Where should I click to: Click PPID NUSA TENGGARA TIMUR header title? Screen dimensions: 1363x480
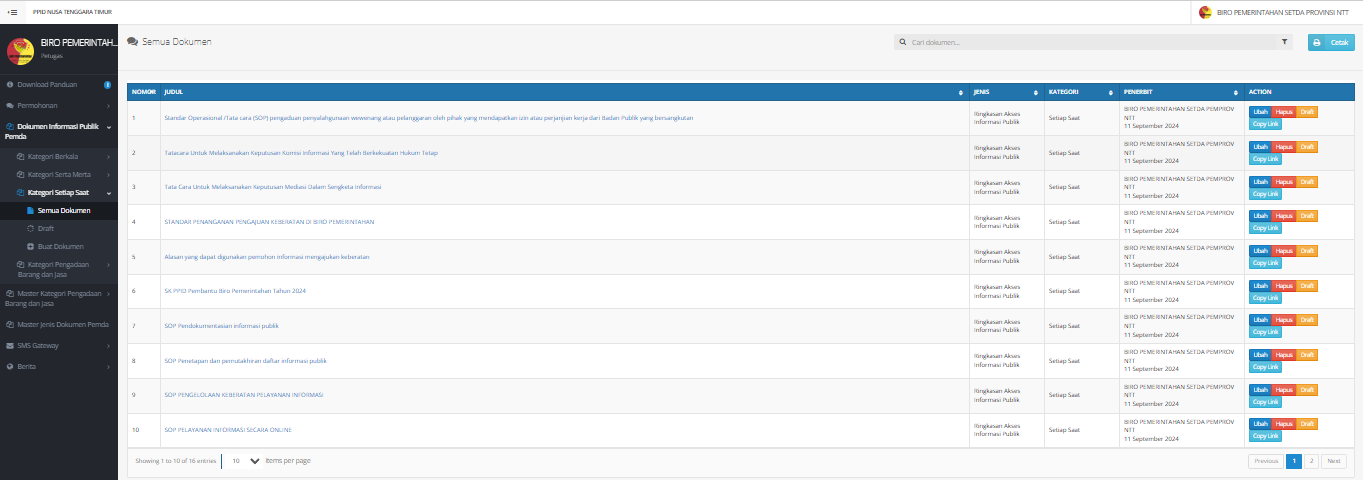pyautogui.click(x=73, y=12)
